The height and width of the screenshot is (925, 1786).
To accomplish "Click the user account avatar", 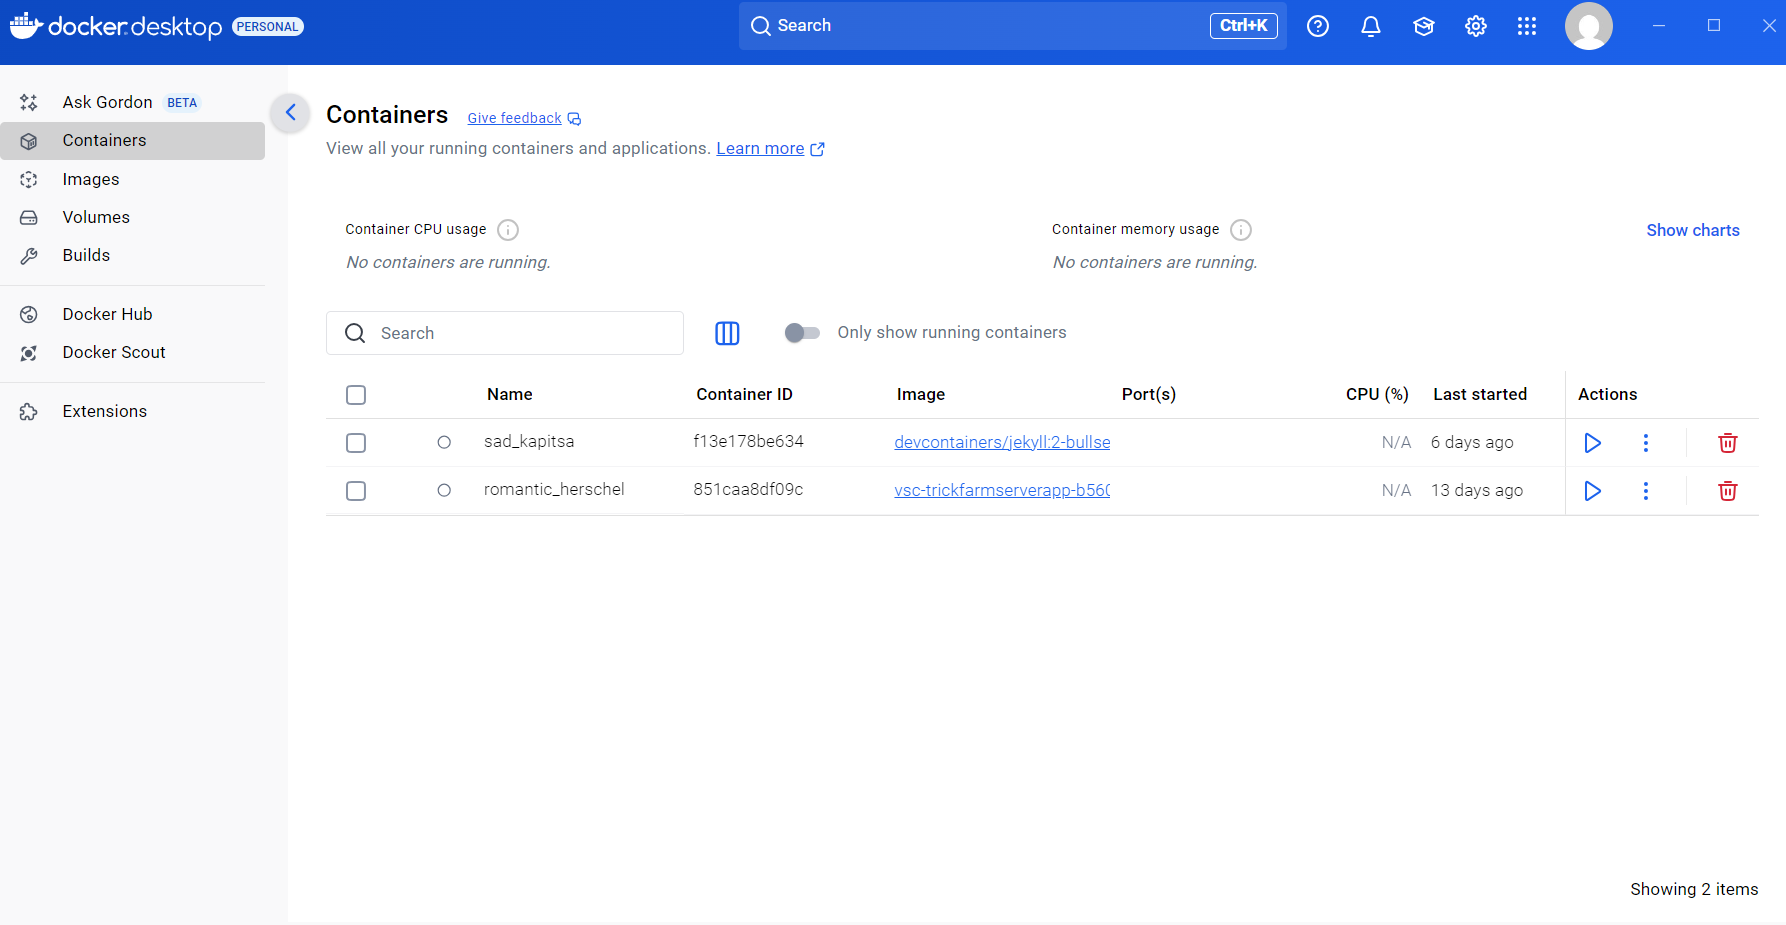I will pos(1589,26).
